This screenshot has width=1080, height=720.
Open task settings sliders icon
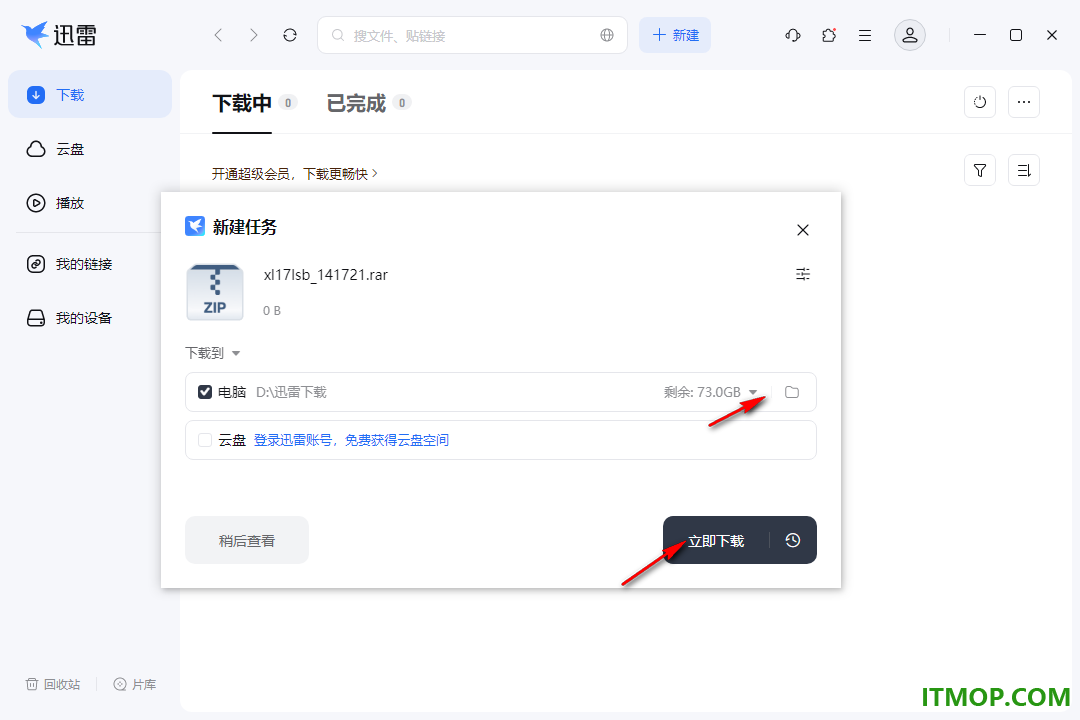802,274
